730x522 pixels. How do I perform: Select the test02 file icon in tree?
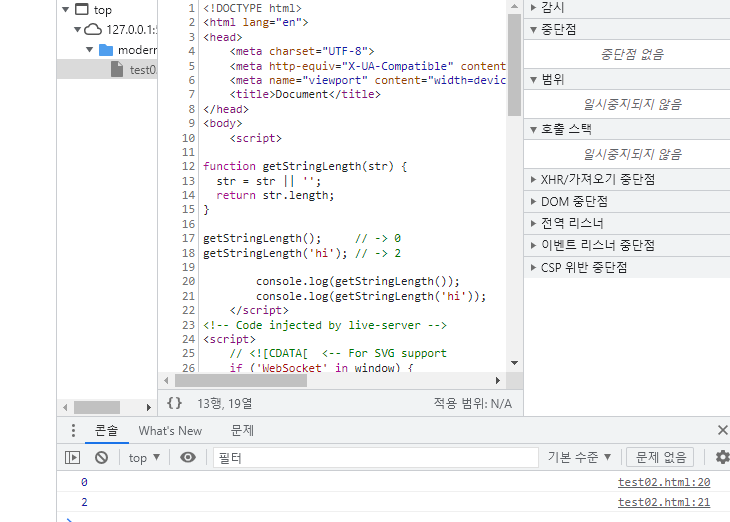click(117, 69)
